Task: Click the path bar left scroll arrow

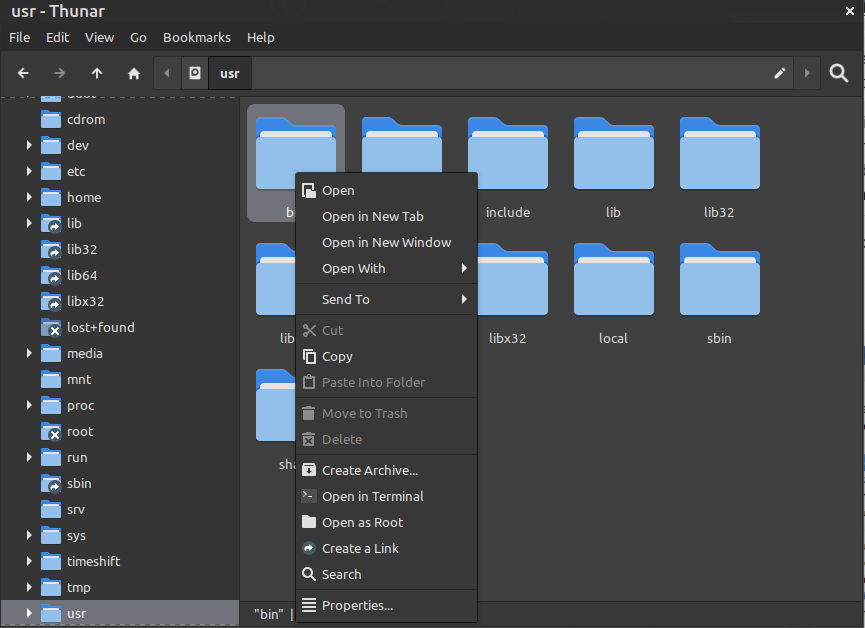Action: [x=167, y=73]
